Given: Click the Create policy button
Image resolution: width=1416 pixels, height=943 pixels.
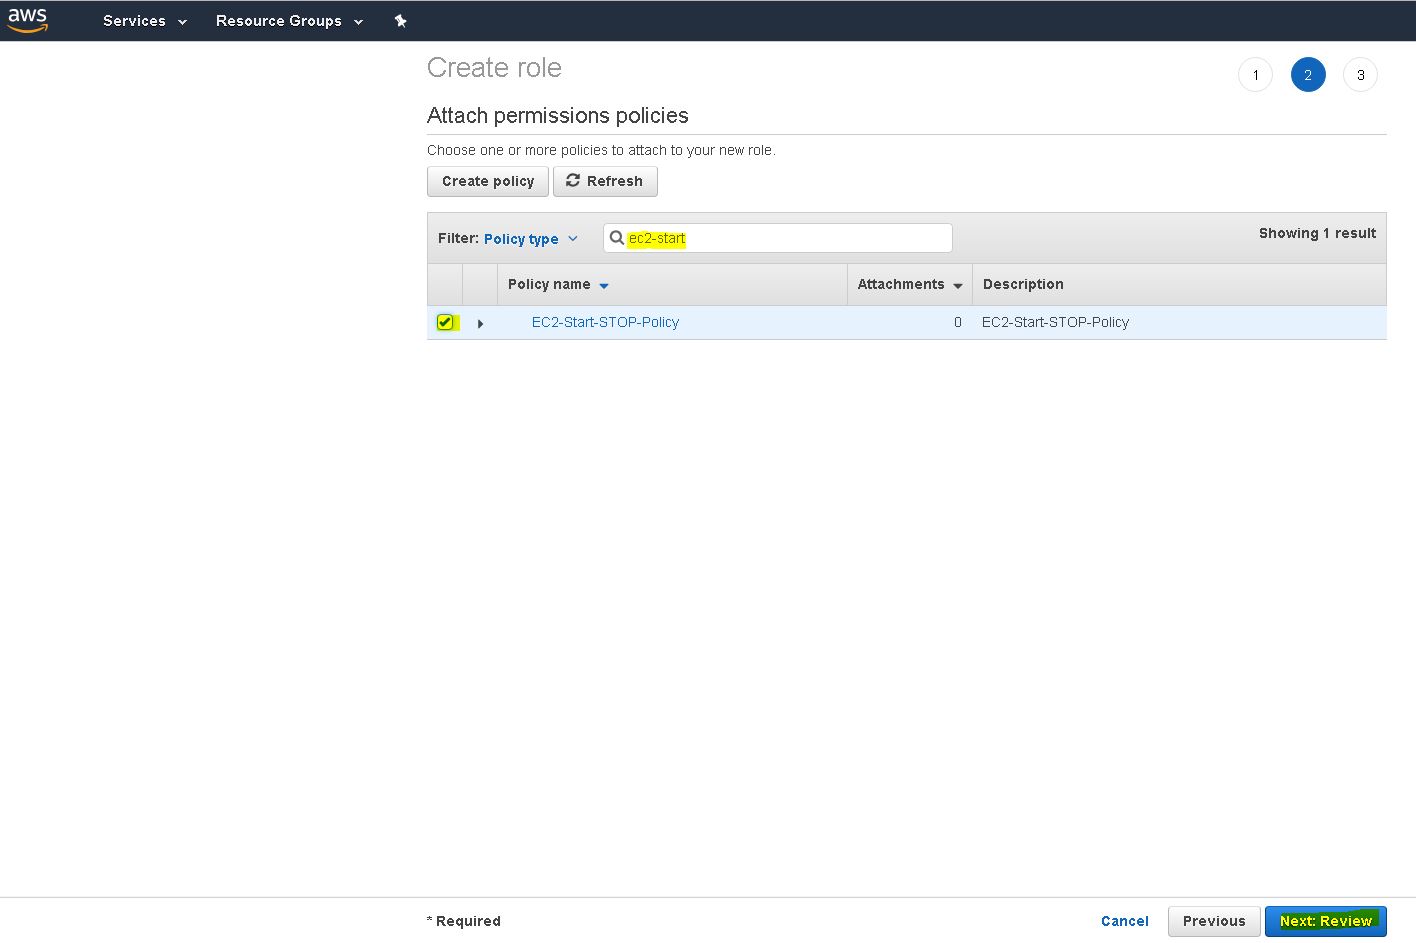Looking at the screenshot, I should [x=488, y=181].
